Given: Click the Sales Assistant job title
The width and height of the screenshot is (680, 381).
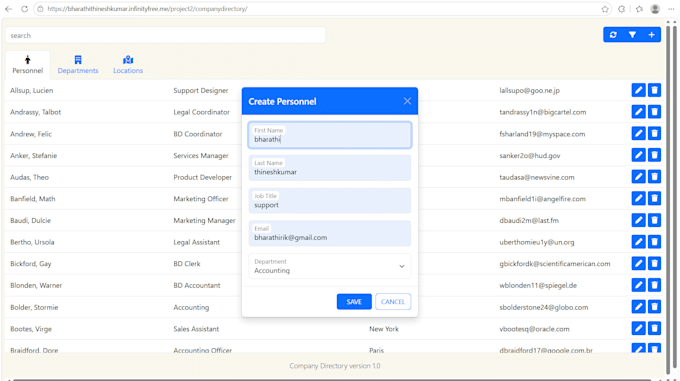Looking at the screenshot, I should click(x=196, y=329).
